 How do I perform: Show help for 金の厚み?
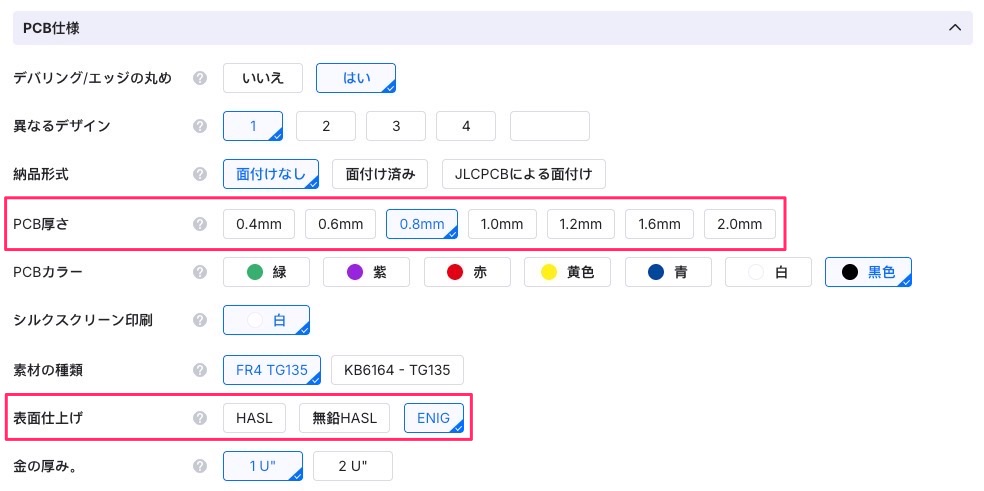(200, 466)
